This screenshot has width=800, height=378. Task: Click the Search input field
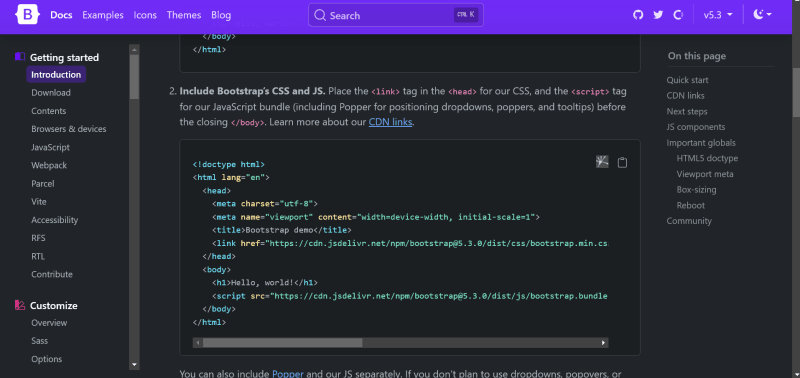396,15
